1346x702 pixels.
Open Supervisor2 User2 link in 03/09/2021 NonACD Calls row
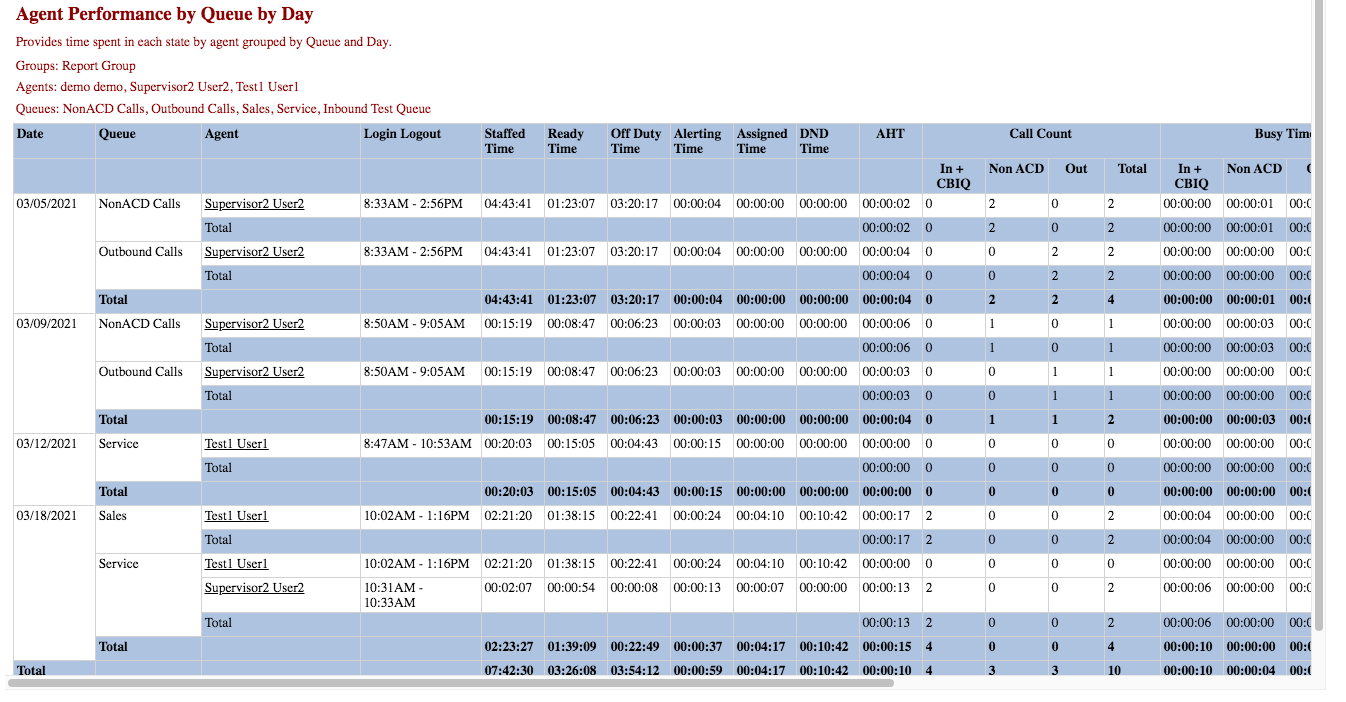(x=254, y=324)
